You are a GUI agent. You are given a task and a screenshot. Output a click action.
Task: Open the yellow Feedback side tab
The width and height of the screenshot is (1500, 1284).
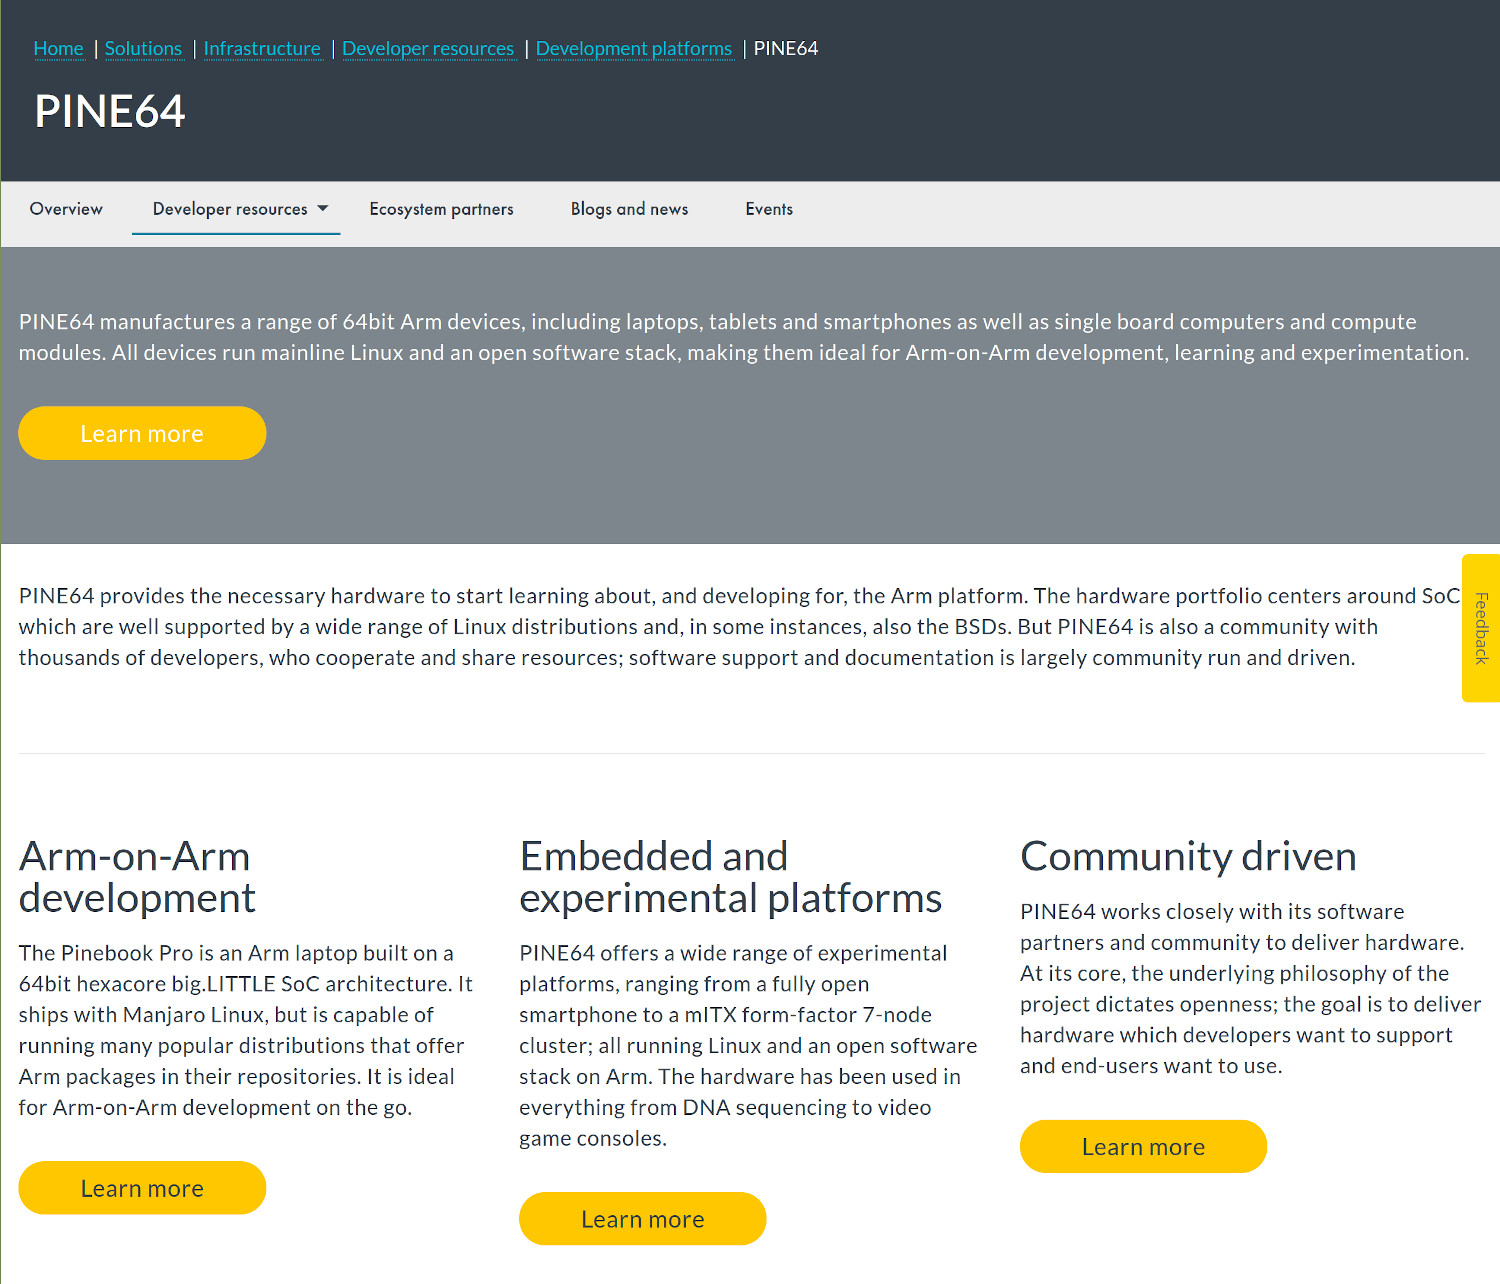(x=1481, y=628)
